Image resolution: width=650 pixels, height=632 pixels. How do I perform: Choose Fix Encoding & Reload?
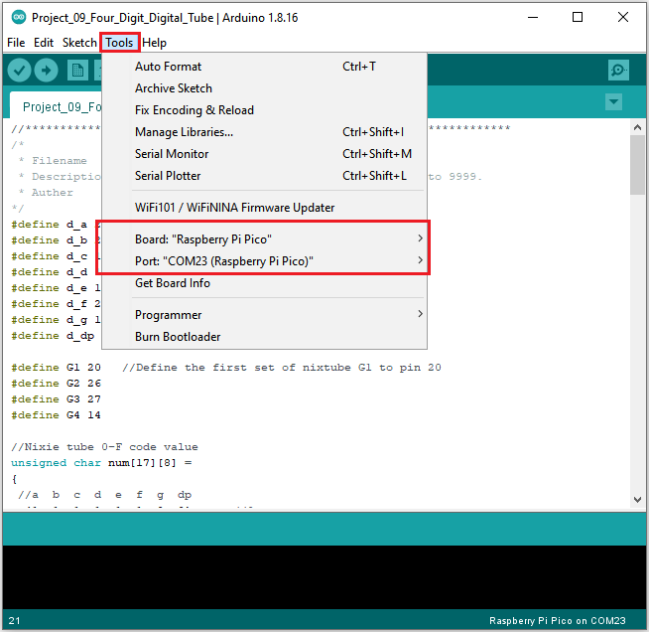264,110
